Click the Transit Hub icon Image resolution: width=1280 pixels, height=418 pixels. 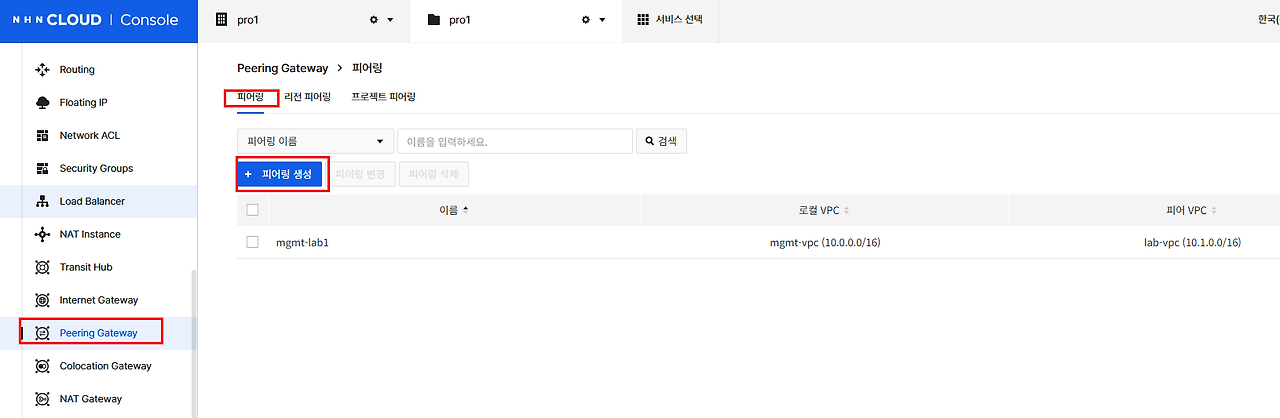[42, 268]
